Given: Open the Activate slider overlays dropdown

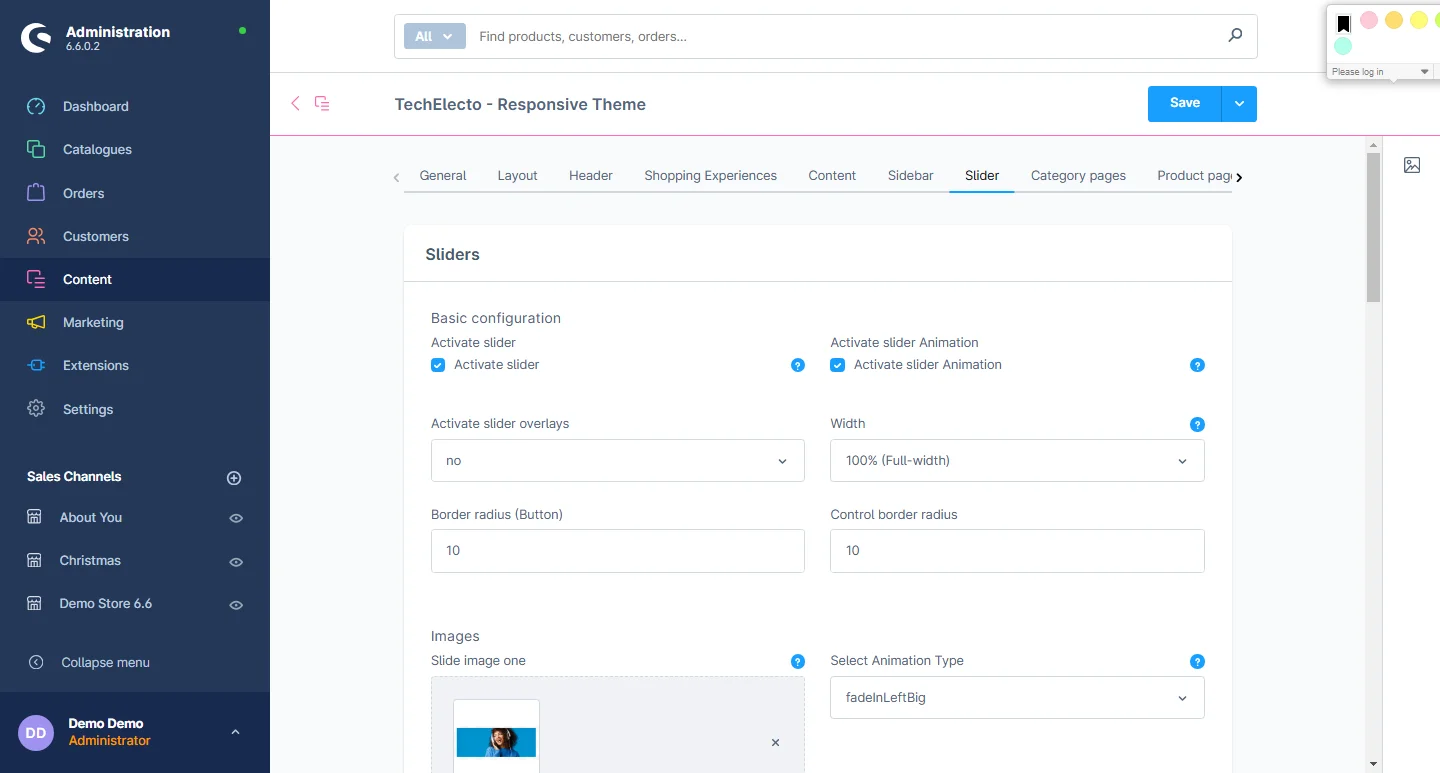Looking at the screenshot, I should (617, 461).
